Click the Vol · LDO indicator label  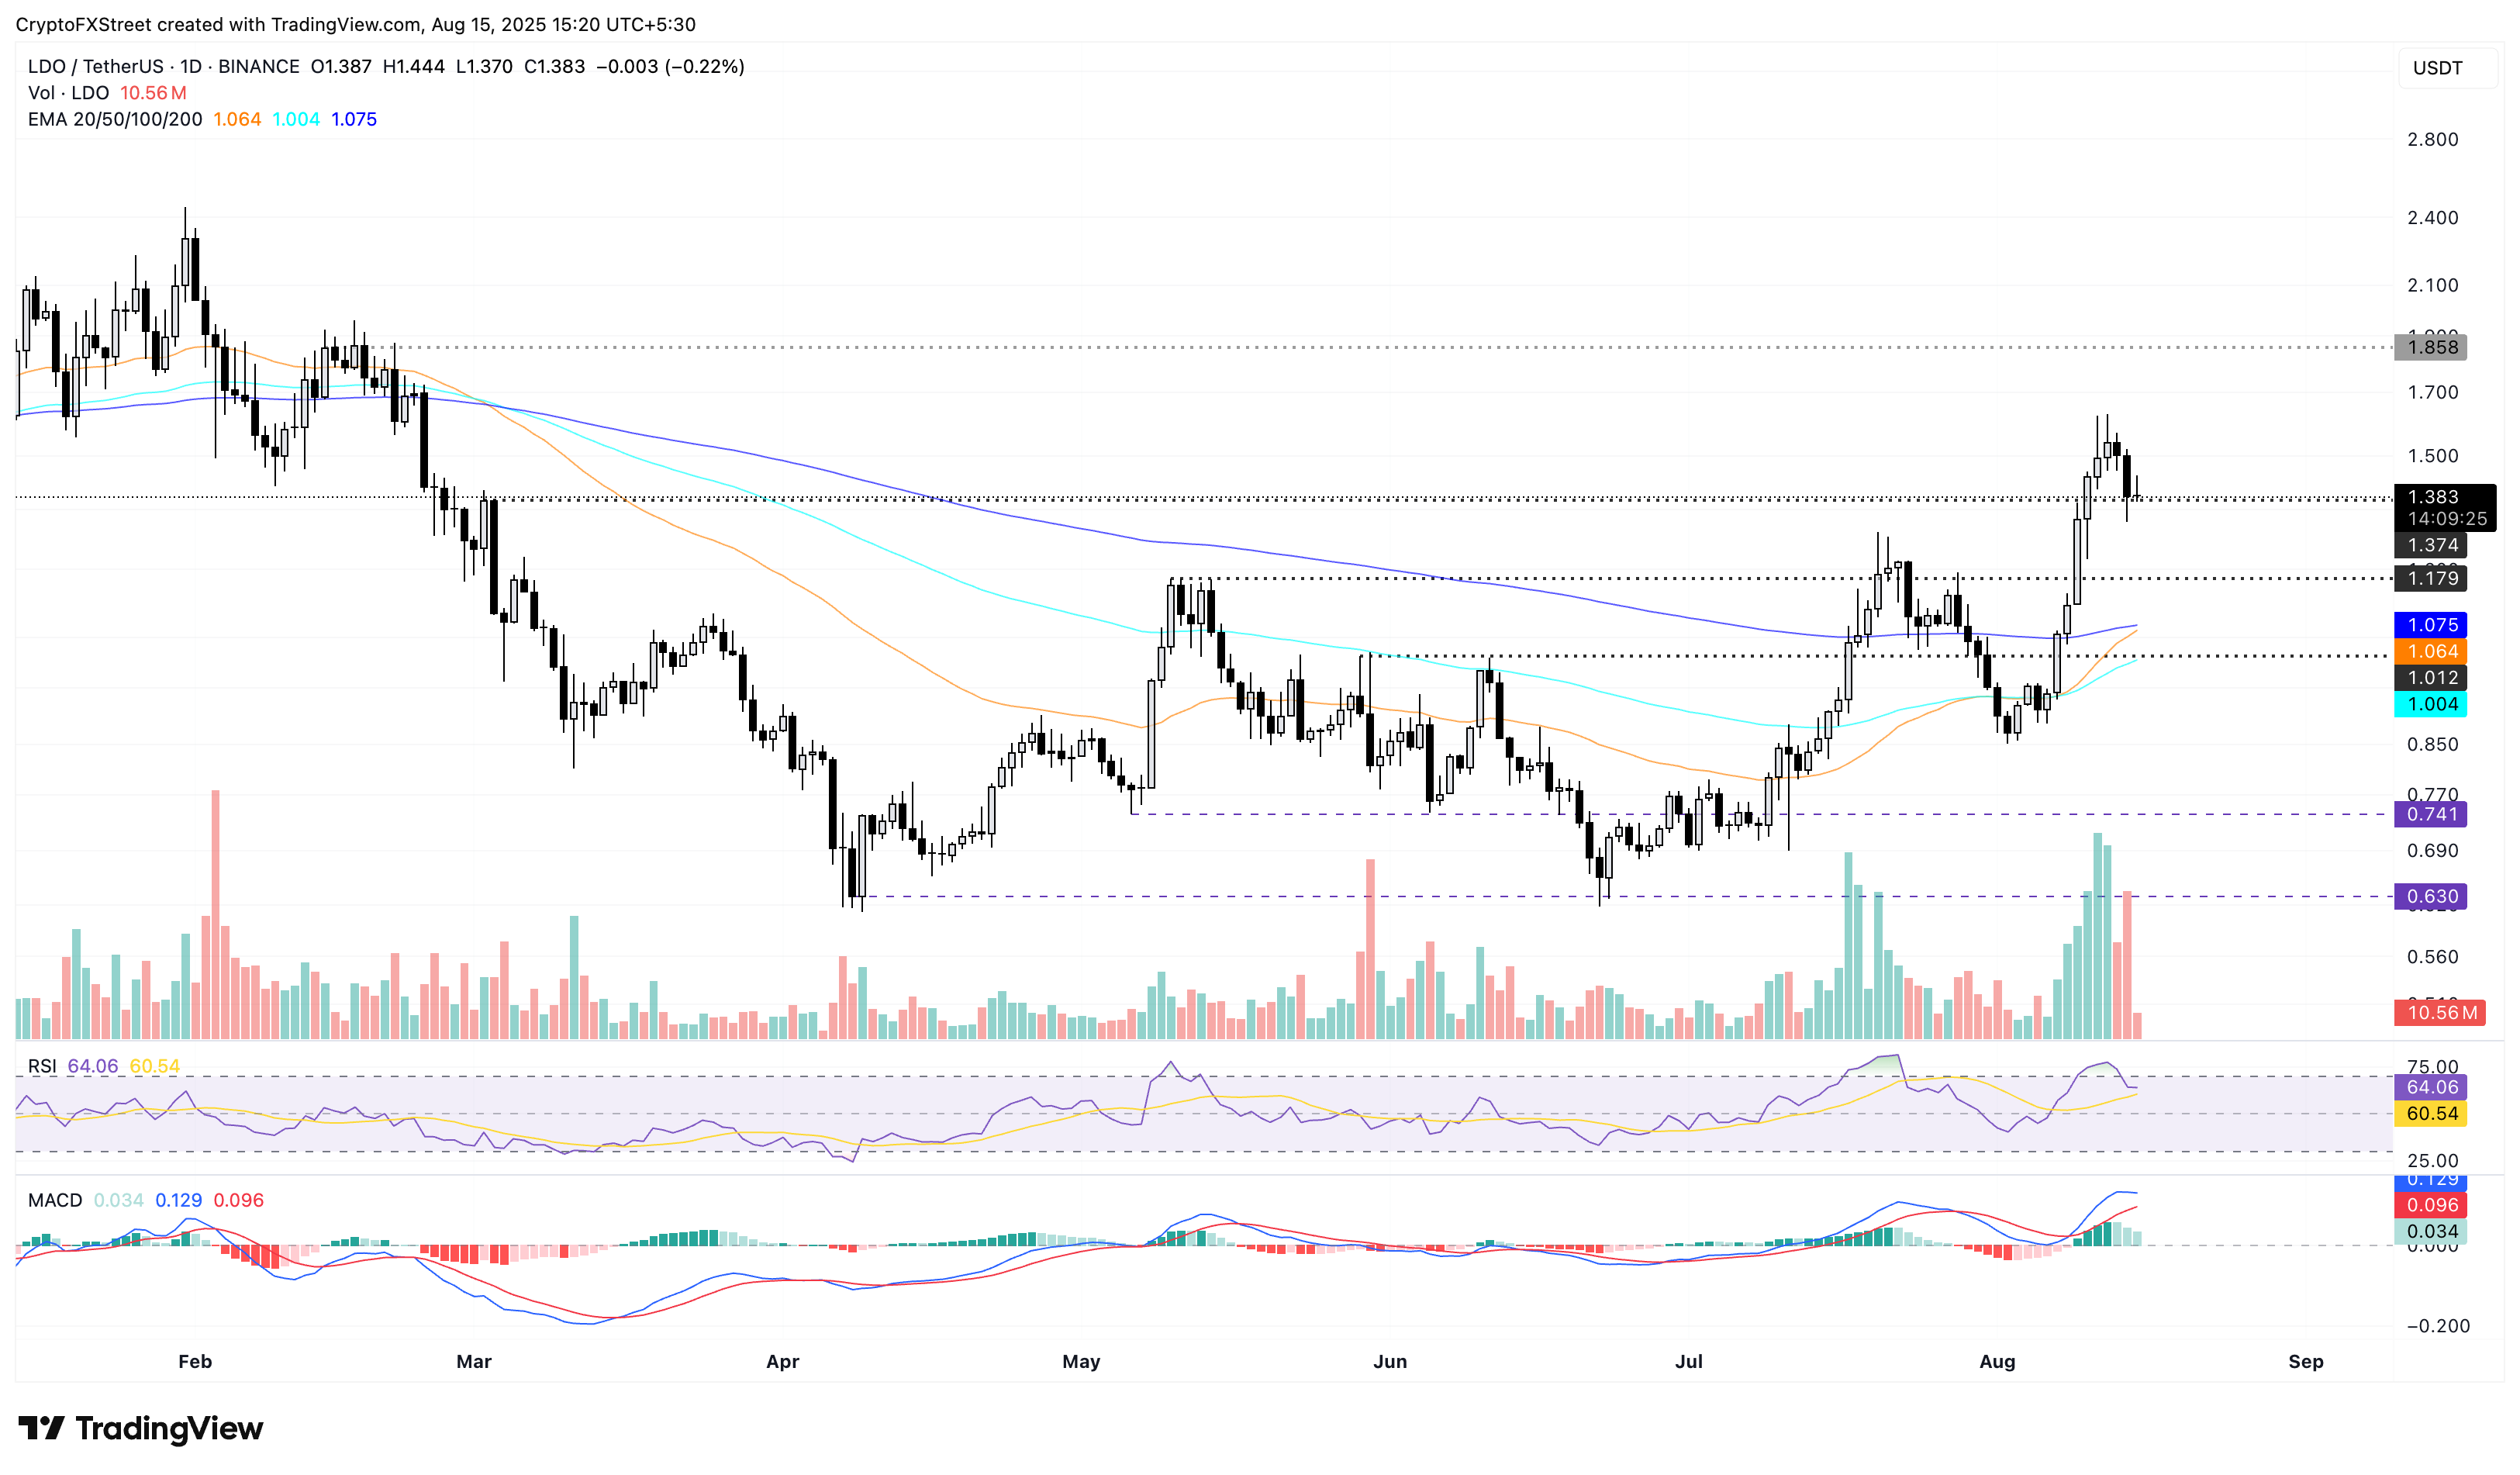tap(68, 93)
